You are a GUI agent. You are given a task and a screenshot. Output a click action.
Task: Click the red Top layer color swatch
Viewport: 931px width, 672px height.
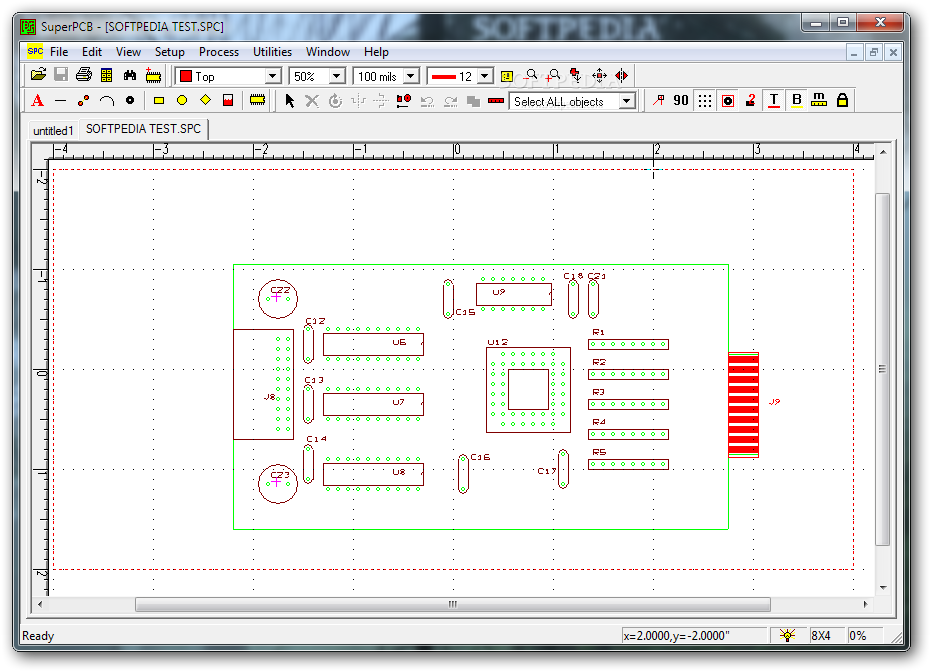tap(186, 76)
